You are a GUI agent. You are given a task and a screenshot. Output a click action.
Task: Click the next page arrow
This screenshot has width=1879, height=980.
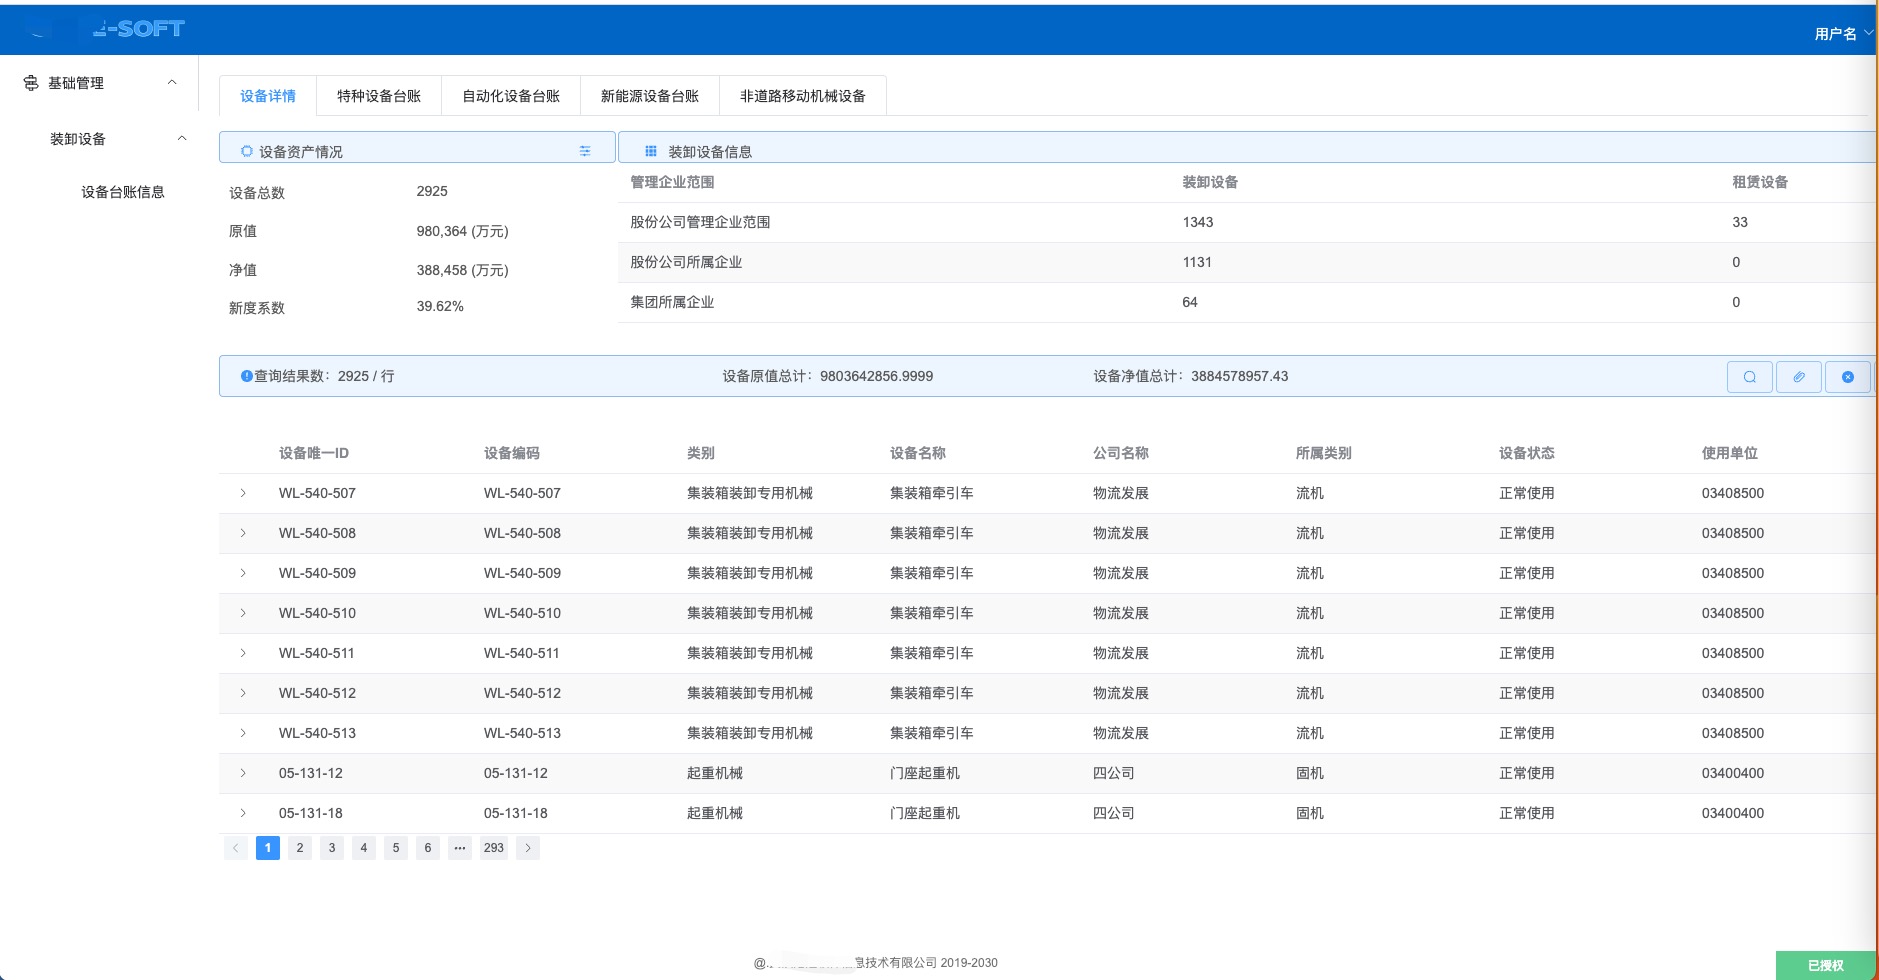[528, 848]
